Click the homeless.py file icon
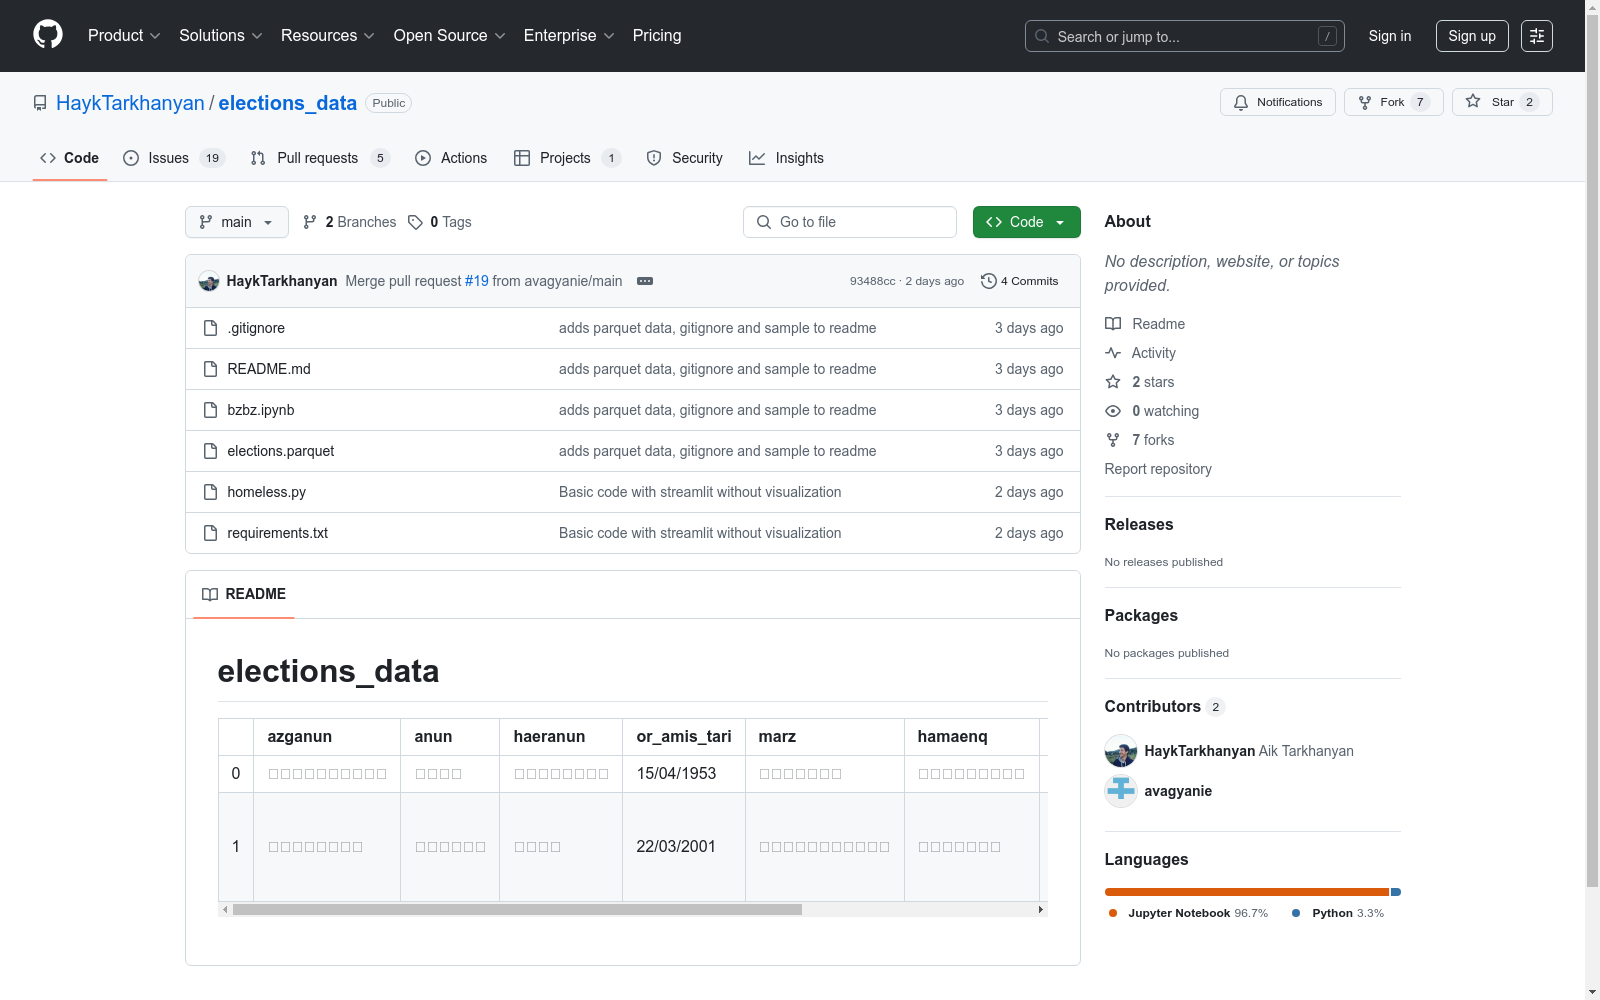Viewport: 1600px width, 1000px height. tap(210, 492)
